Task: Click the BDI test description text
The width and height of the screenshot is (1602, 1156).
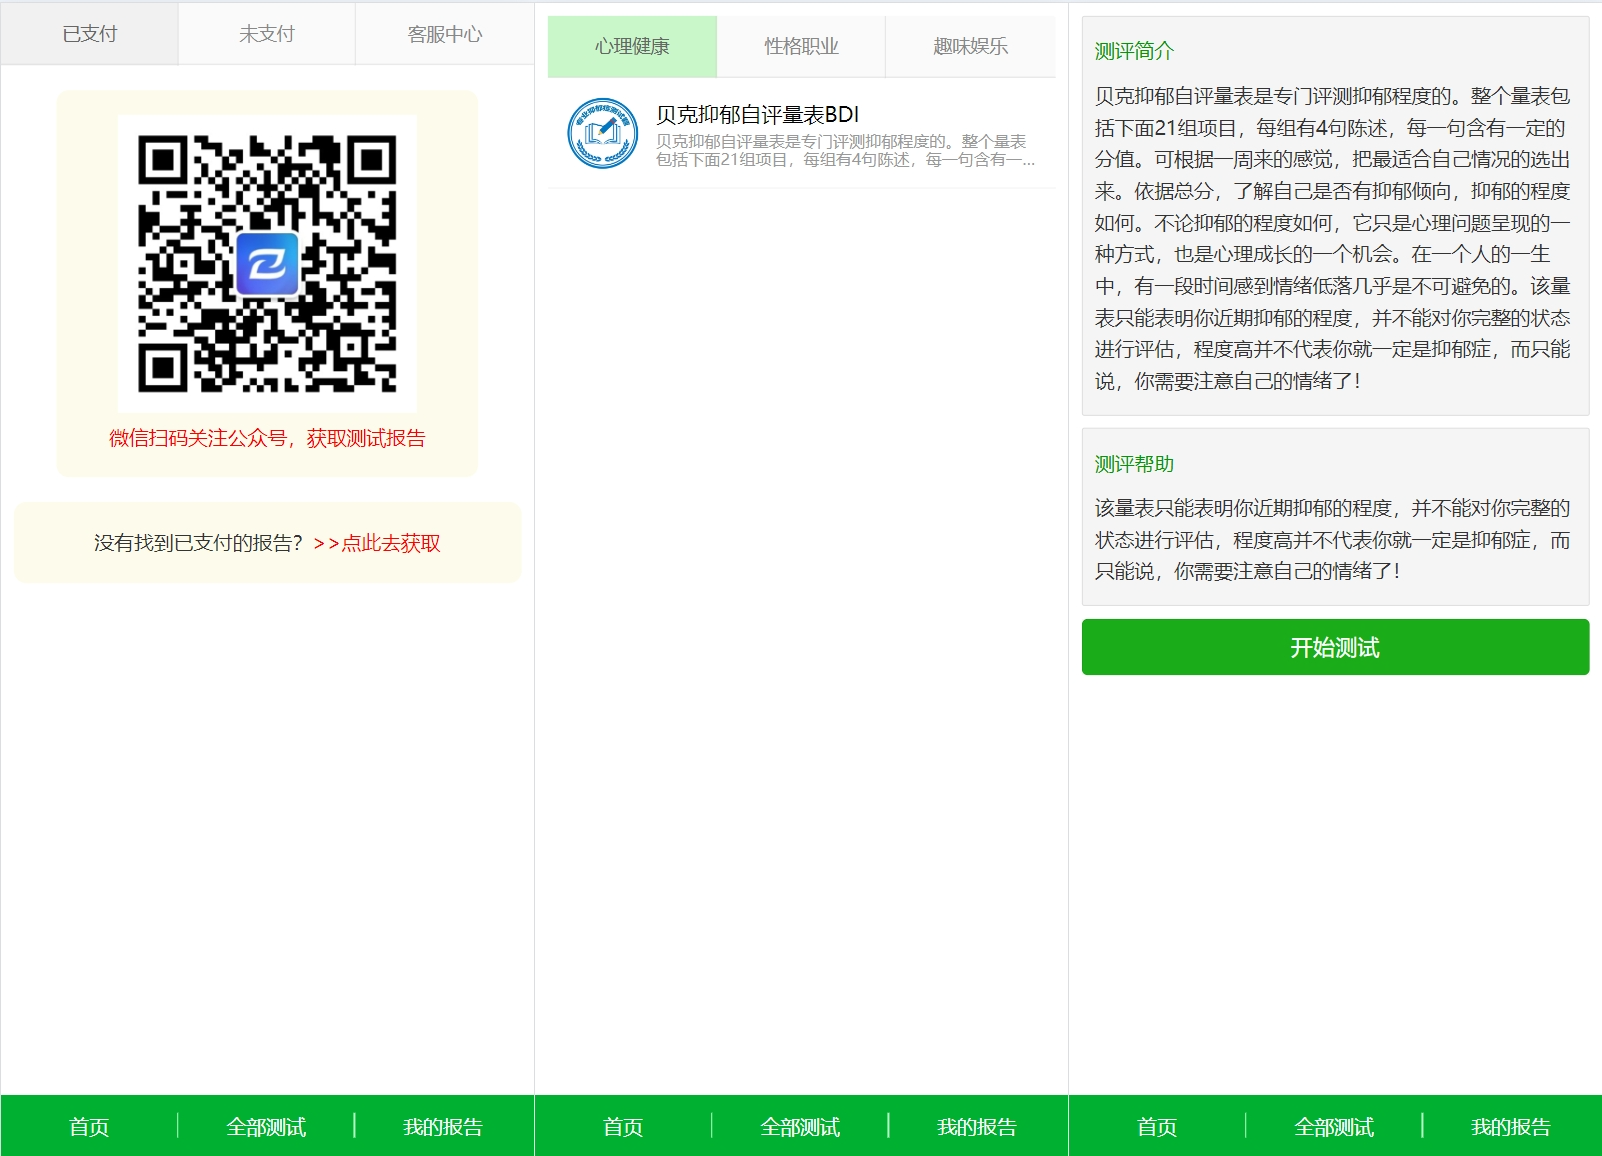Action: pos(845,151)
